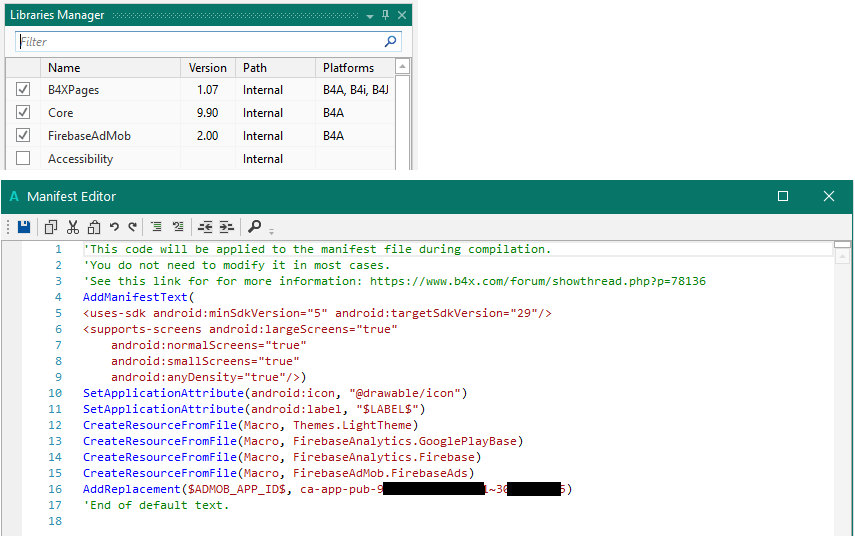Close the Manifest Editor window
This screenshot has height=536, width=855.
tap(829, 196)
